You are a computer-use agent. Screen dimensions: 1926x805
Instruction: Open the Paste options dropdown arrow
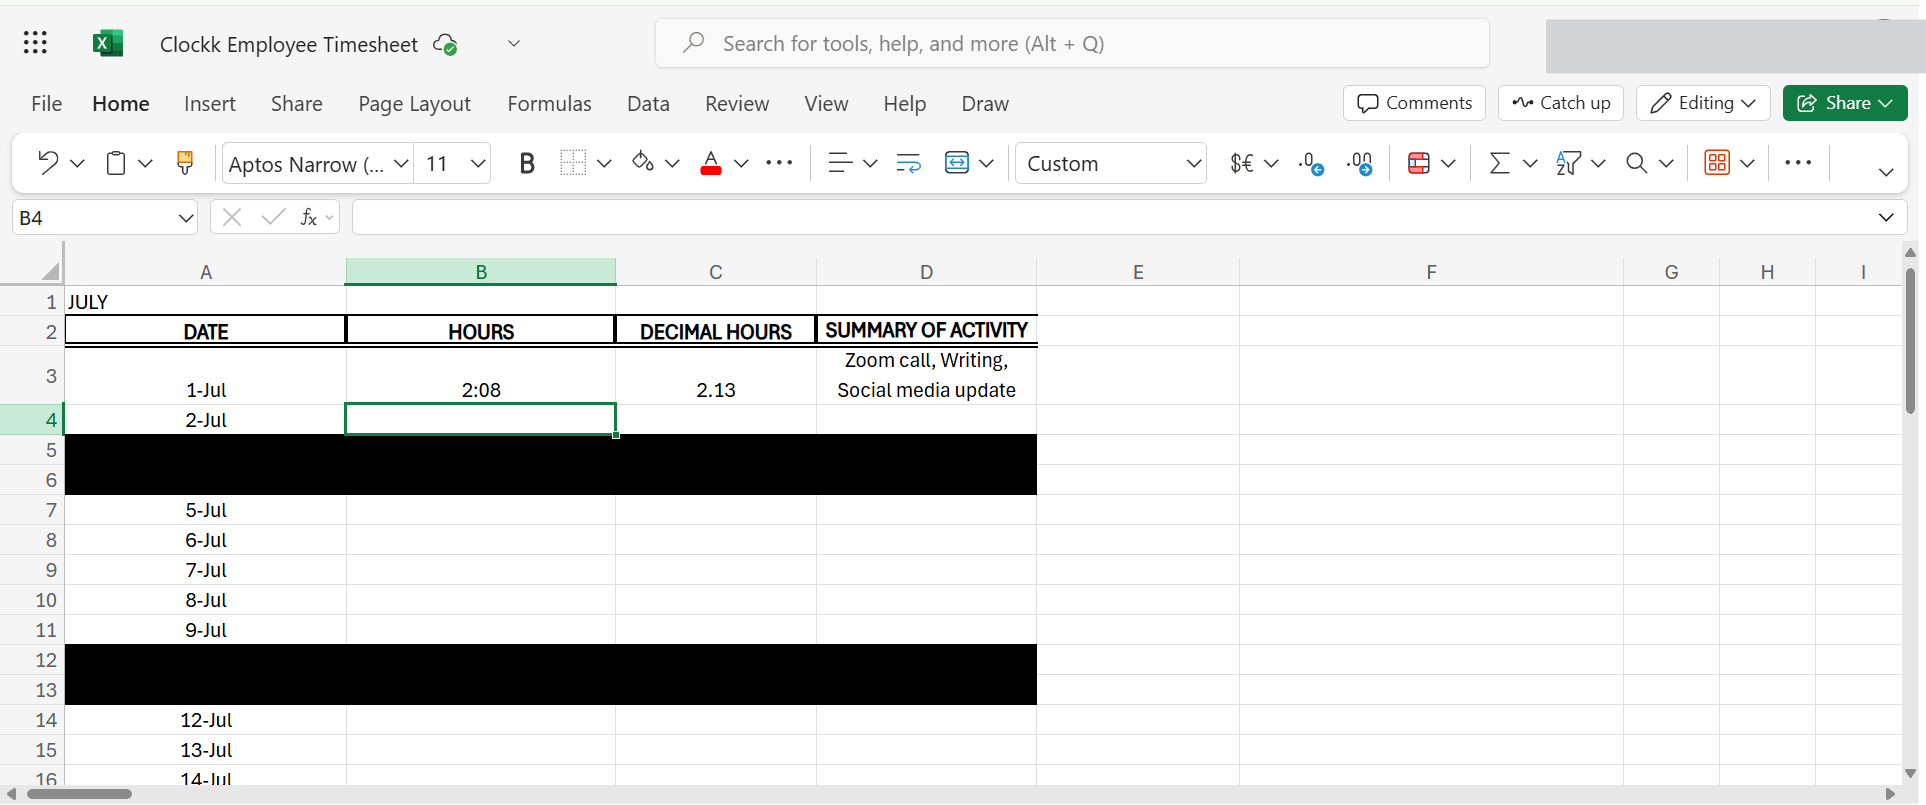click(x=145, y=163)
